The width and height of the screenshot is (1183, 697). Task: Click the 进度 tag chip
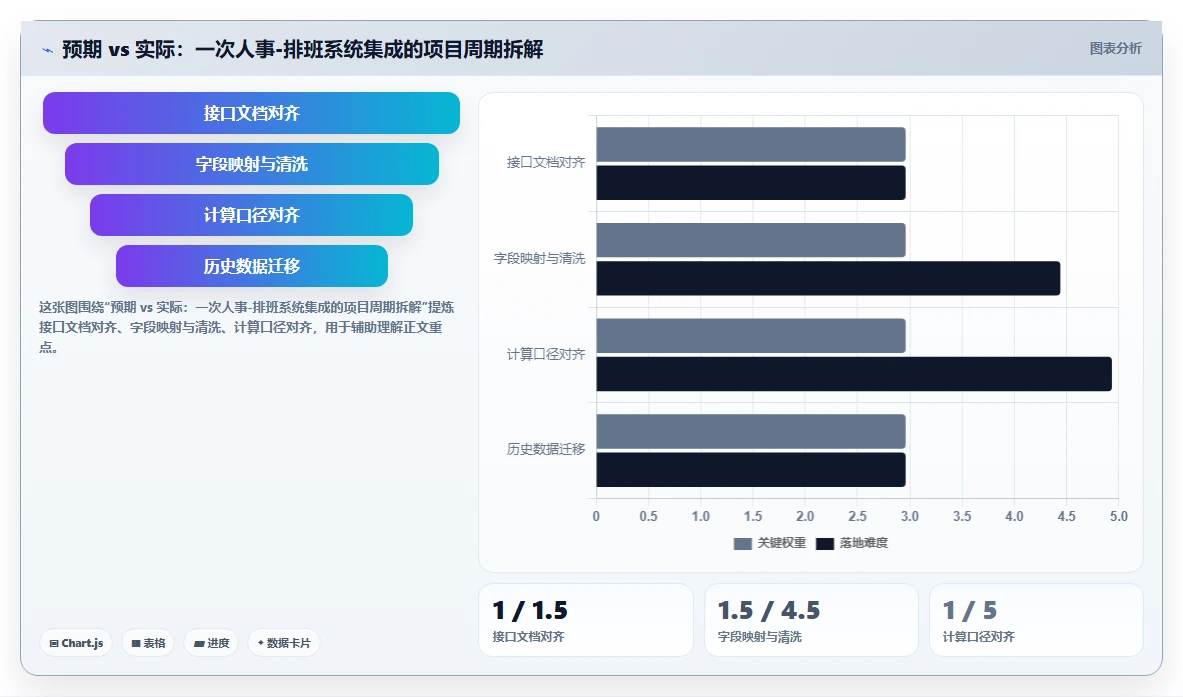(x=210, y=643)
